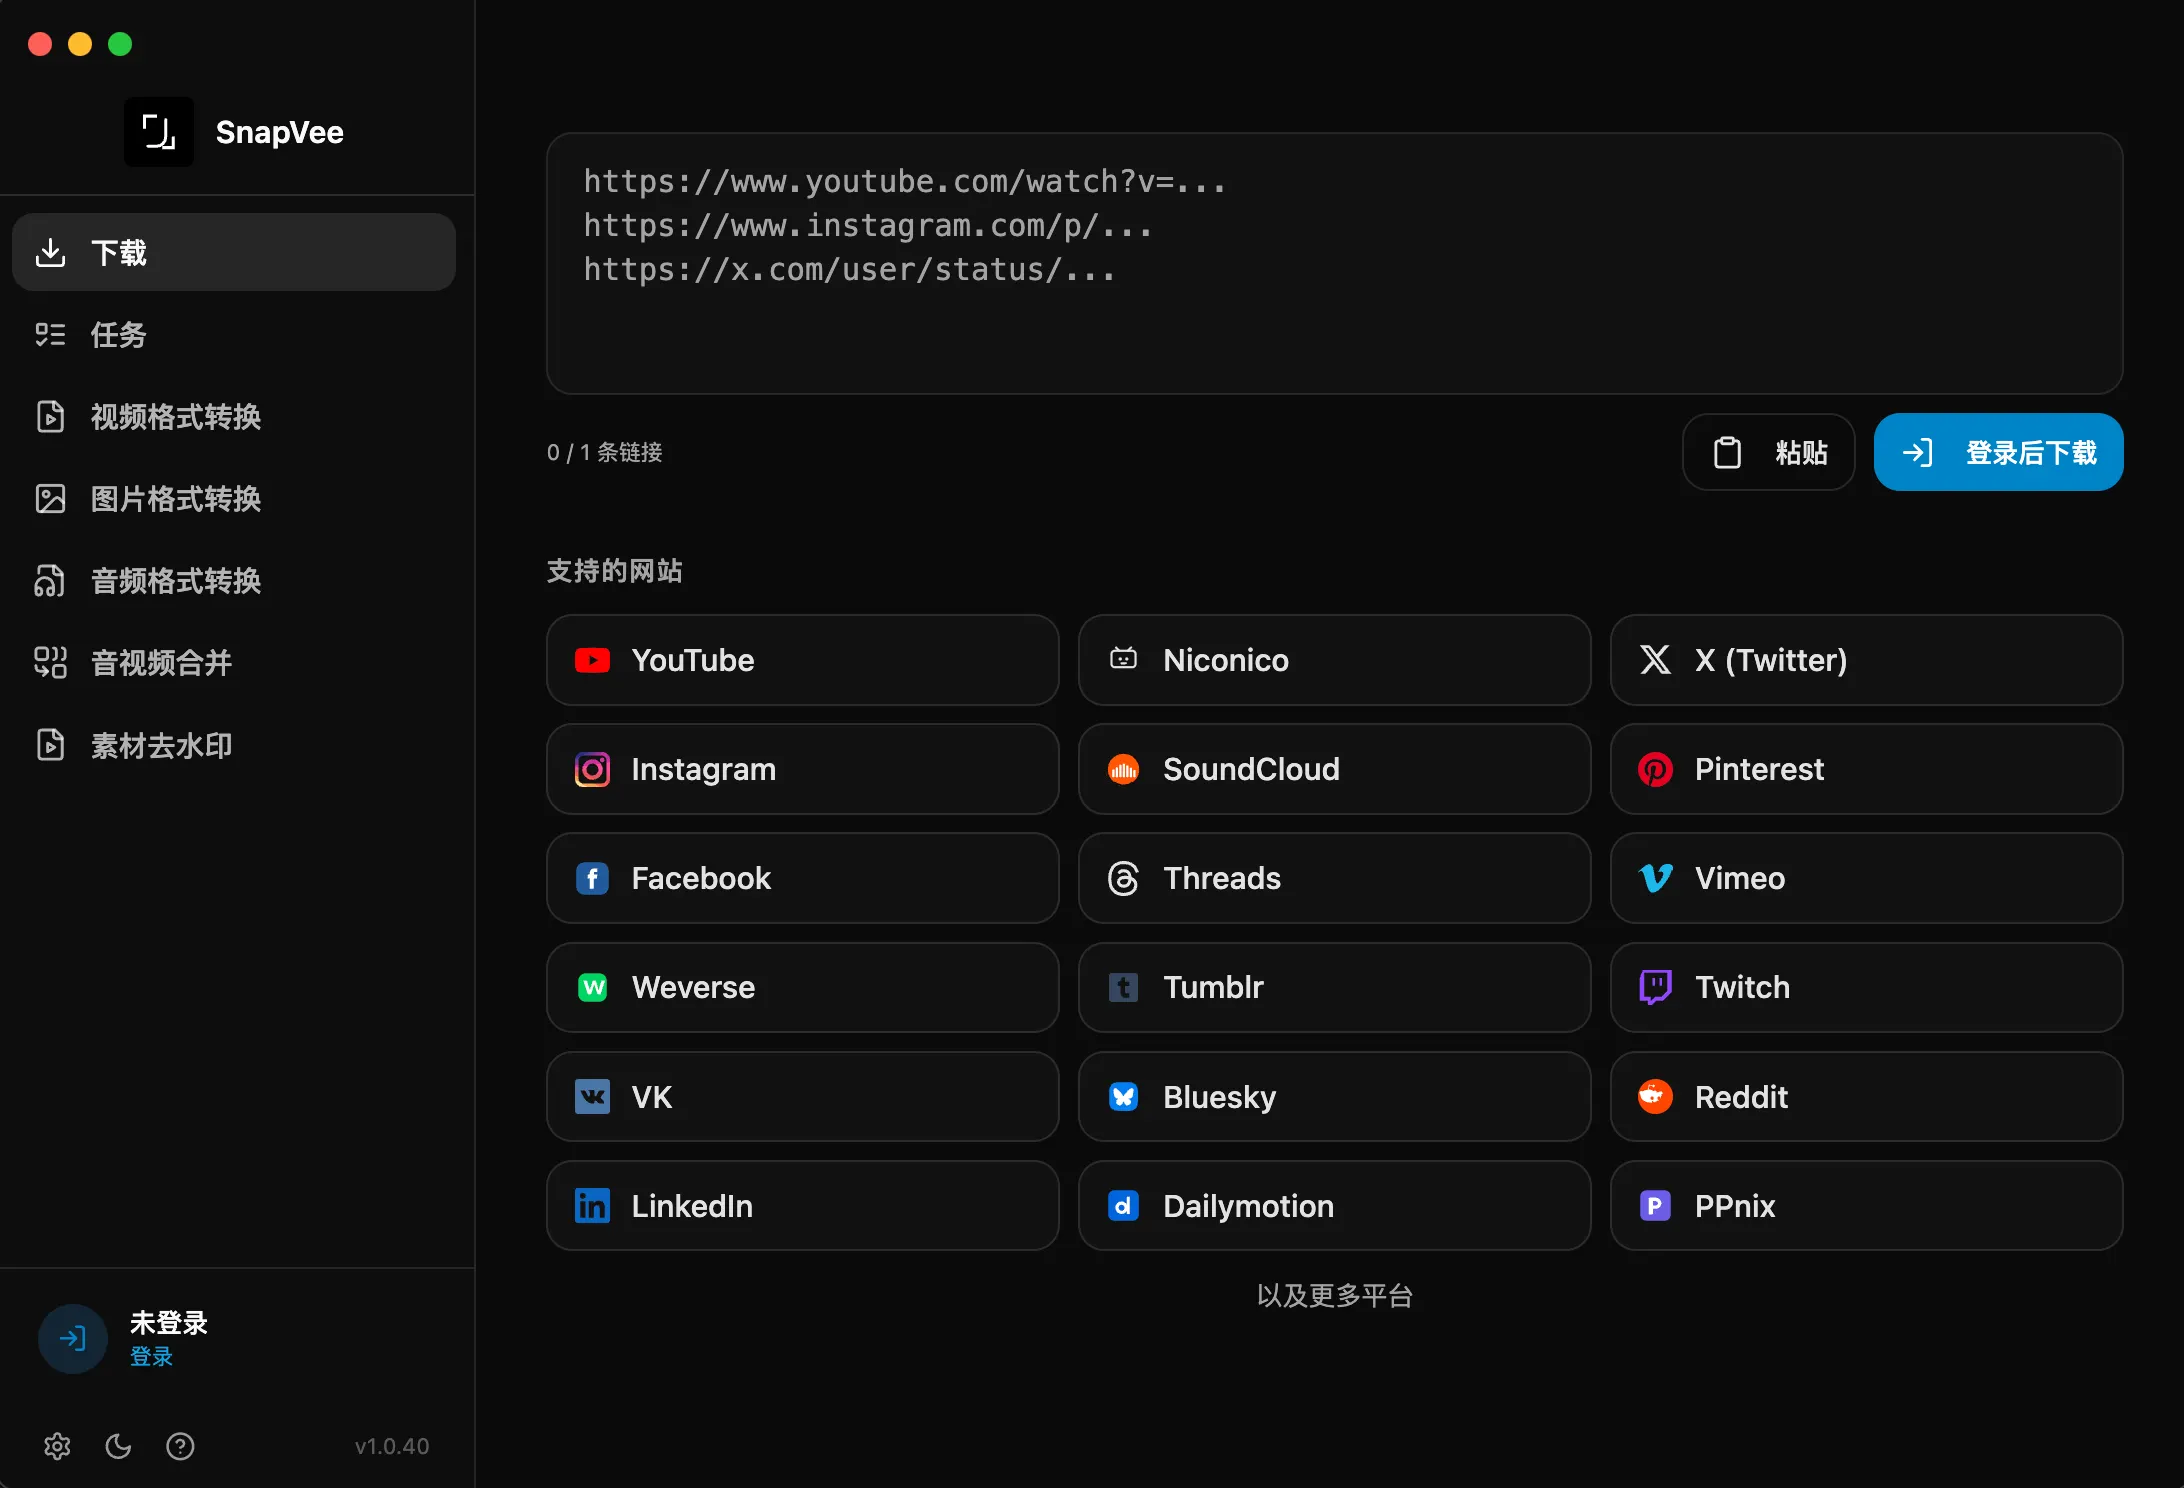Screen dimensions: 2184x1488
Task: Maximize the window with green button
Action: tap(120, 44)
